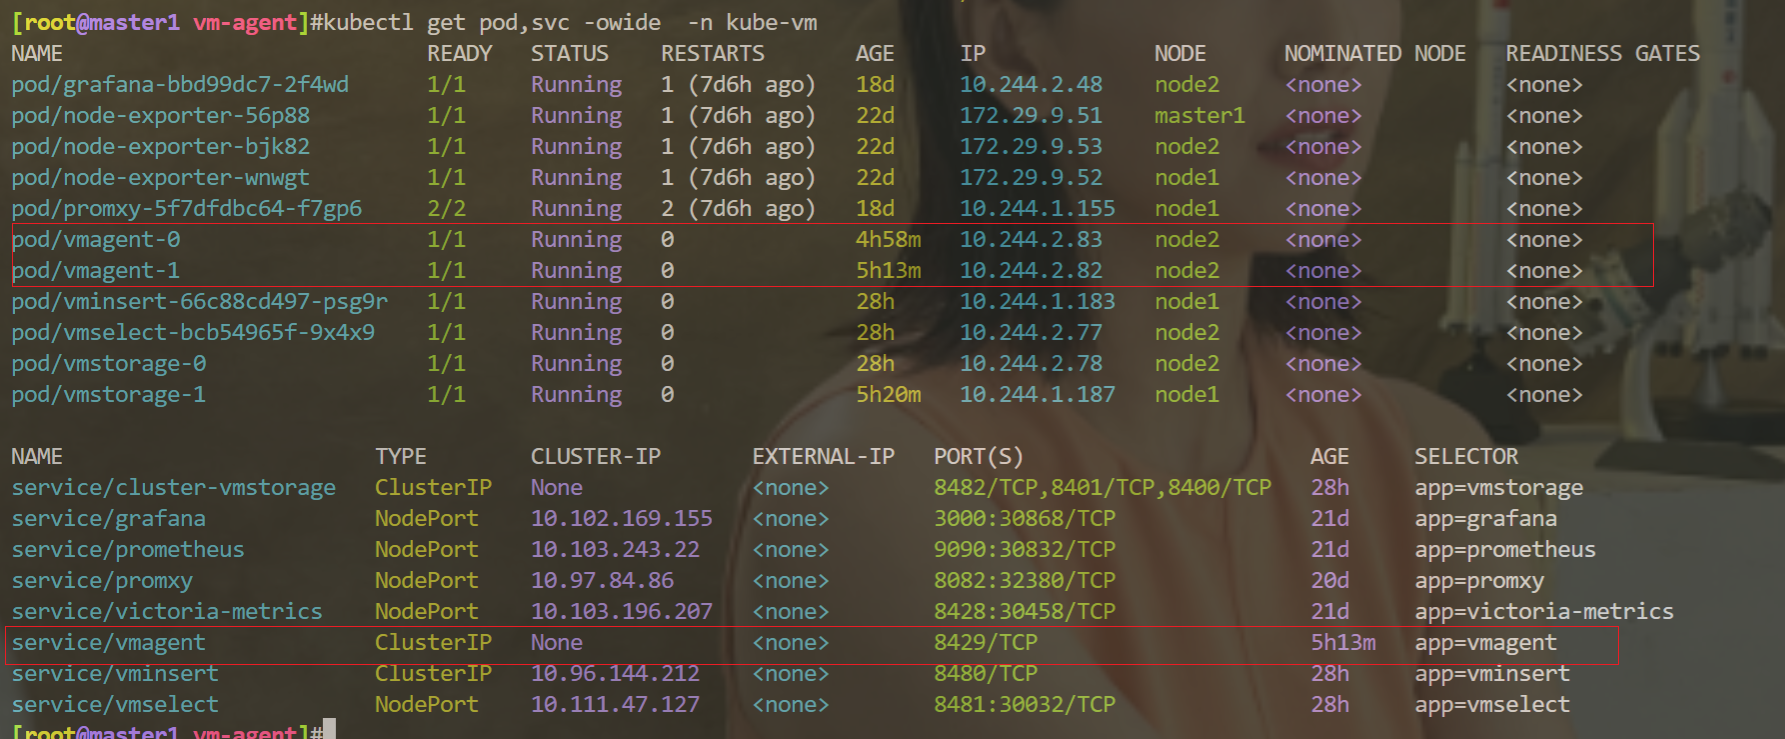The height and width of the screenshot is (739, 1785).
Task: Click the 'READINESS GATES' column header
Action: (1603, 54)
